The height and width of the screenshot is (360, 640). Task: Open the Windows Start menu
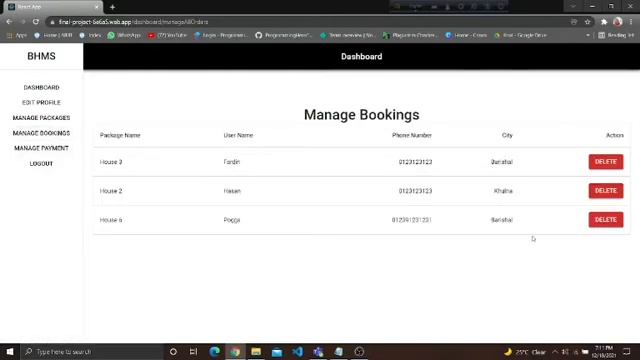(x=10, y=351)
